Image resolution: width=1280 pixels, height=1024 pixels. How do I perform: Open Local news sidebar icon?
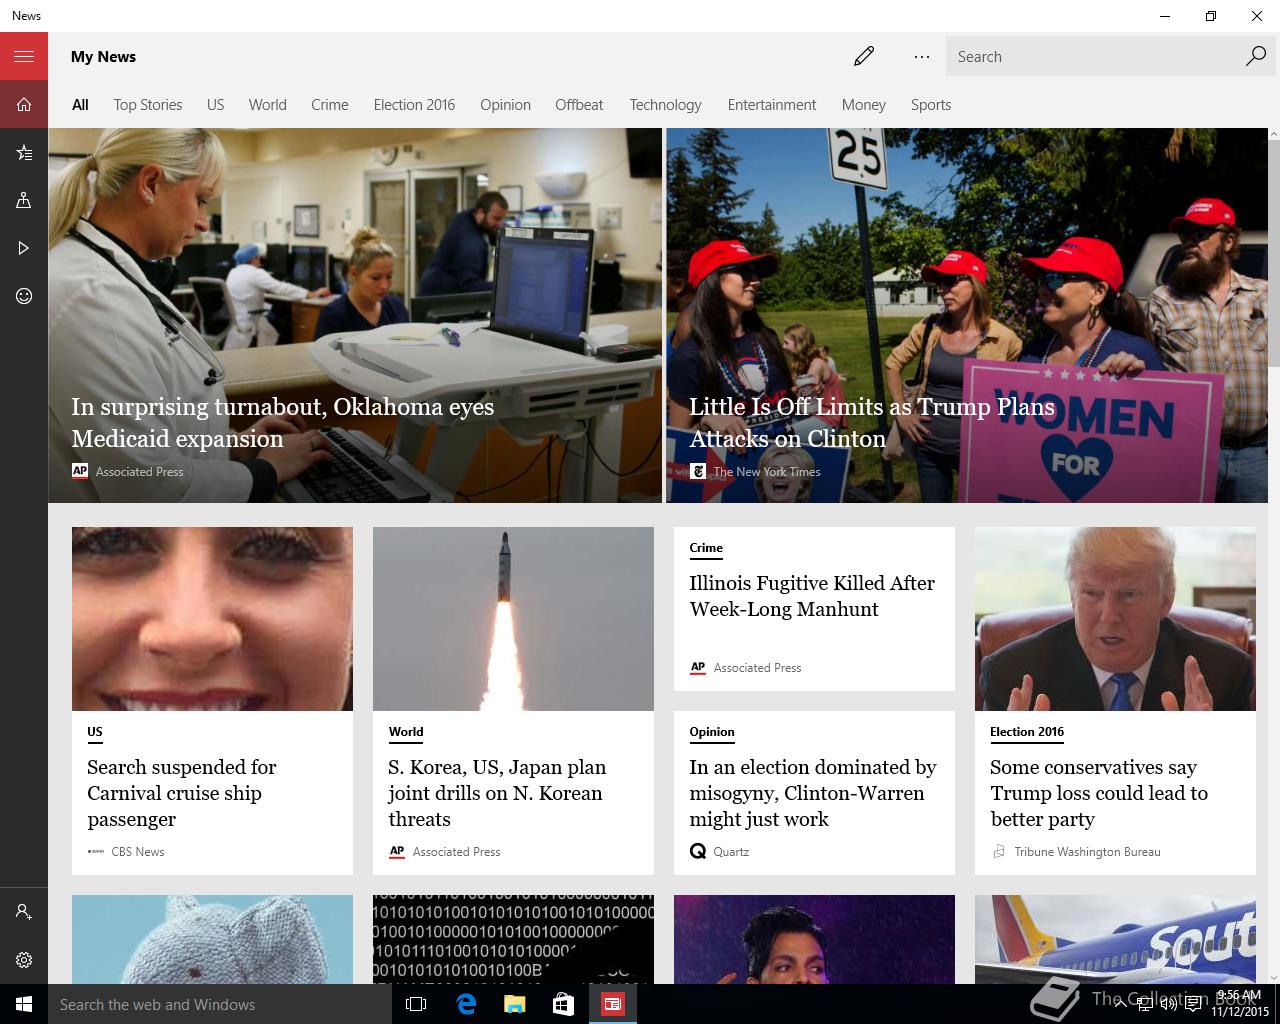point(24,200)
